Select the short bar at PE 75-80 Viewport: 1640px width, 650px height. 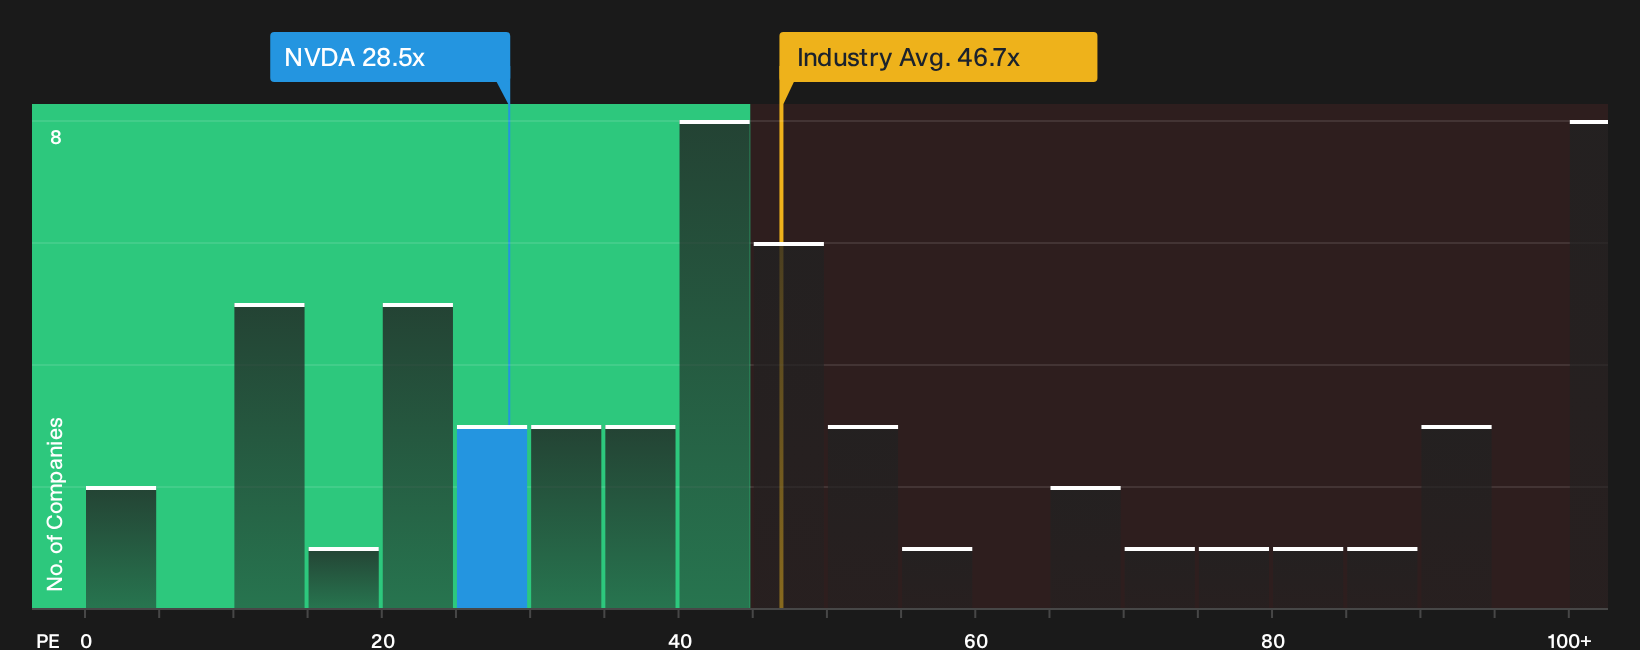click(1234, 578)
